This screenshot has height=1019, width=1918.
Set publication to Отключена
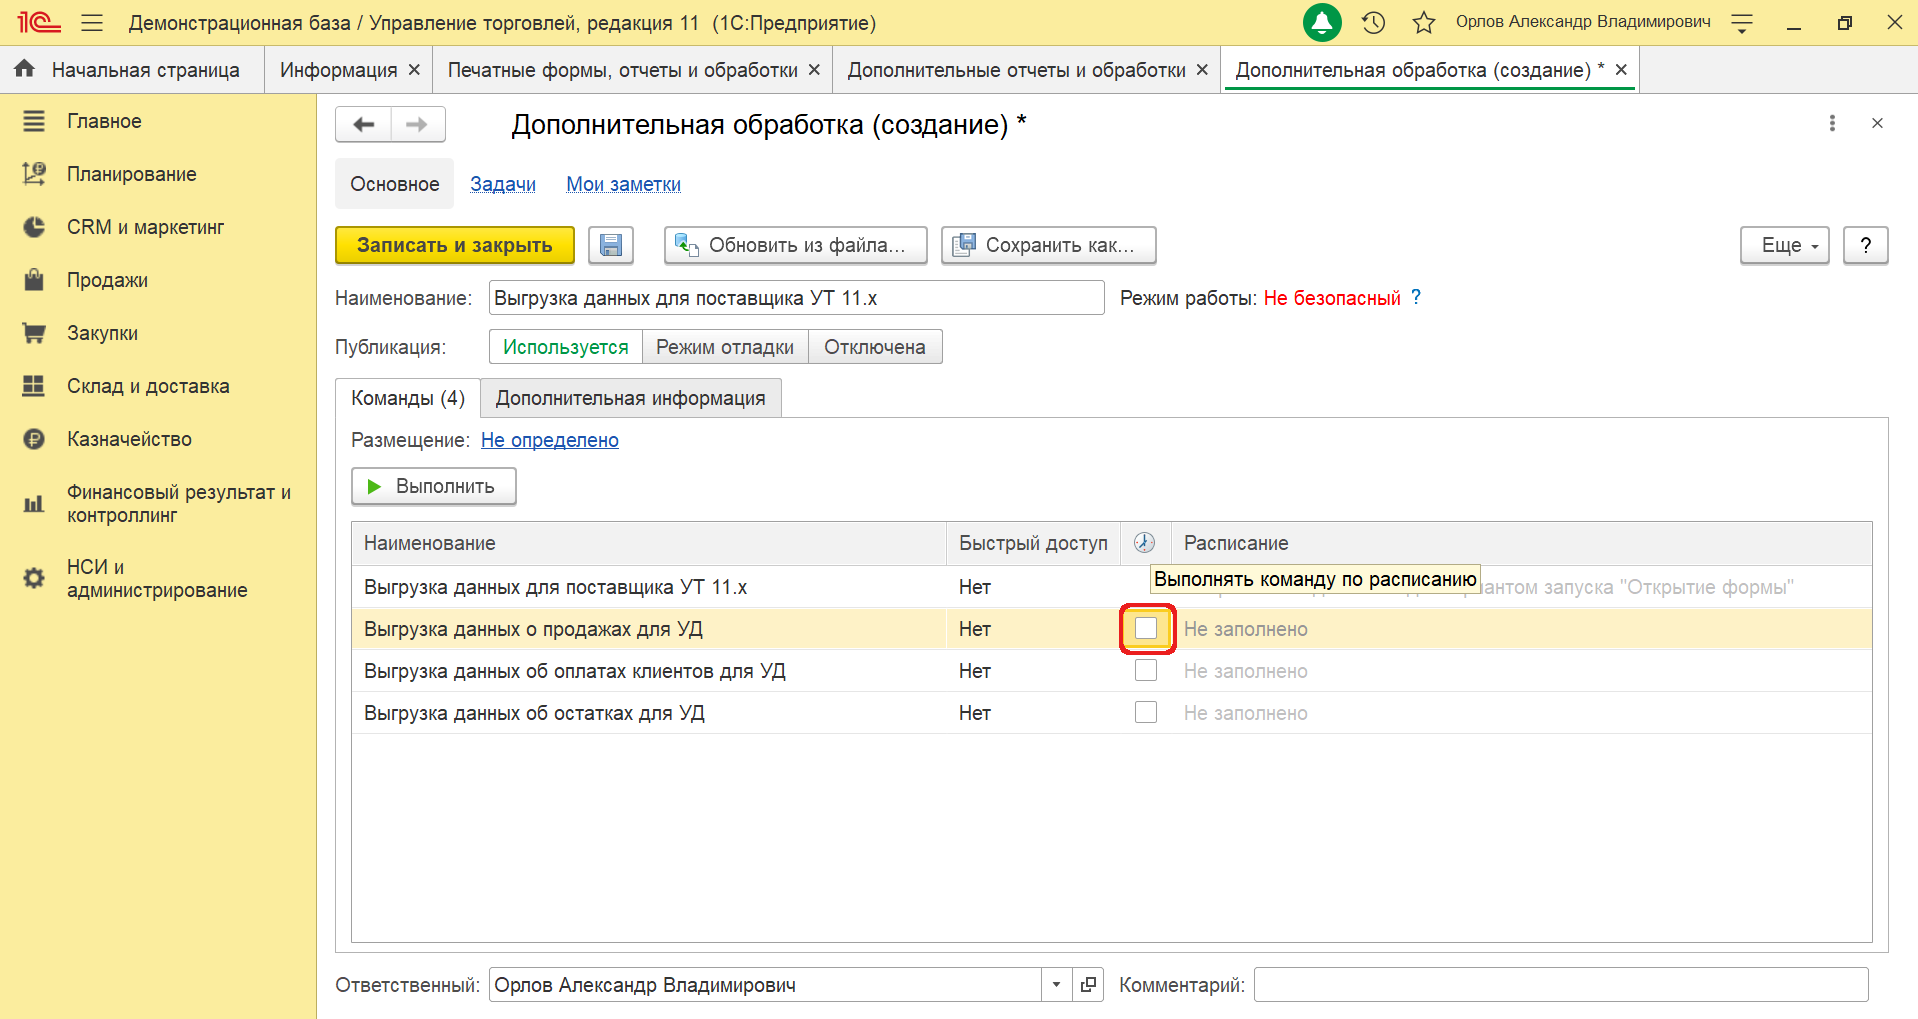point(875,347)
